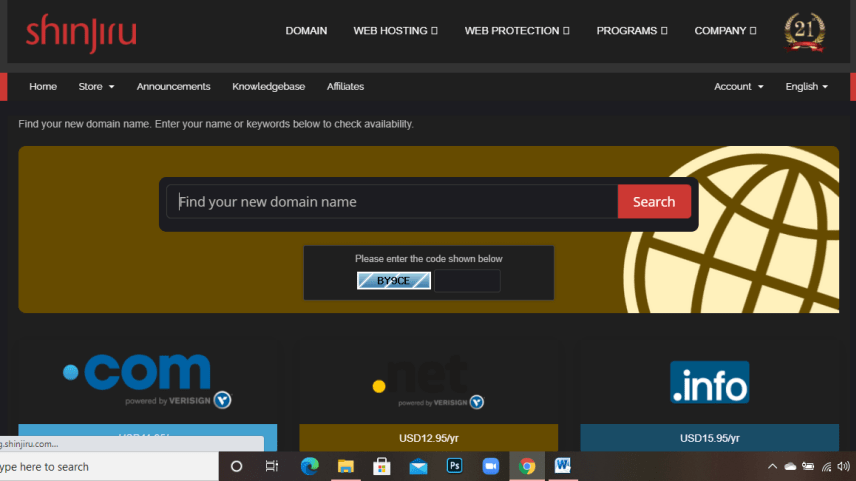Click the battery tray icon

(x=808, y=466)
